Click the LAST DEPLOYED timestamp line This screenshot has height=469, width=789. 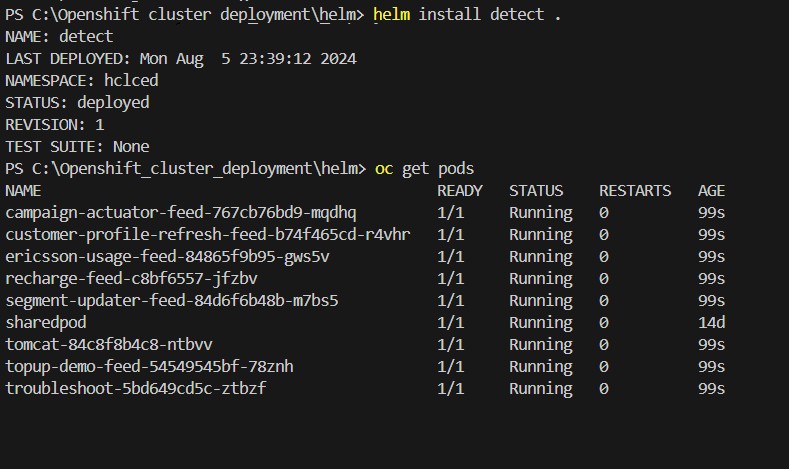(181, 59)
